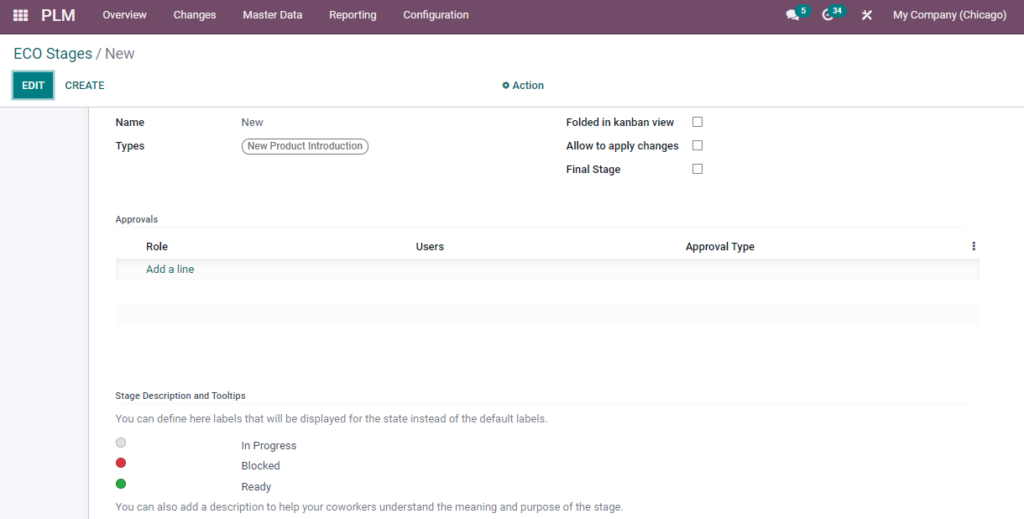Click the red Blocked state dot
This screenshot has width=1024, height=519.
(x=121, y=463)
